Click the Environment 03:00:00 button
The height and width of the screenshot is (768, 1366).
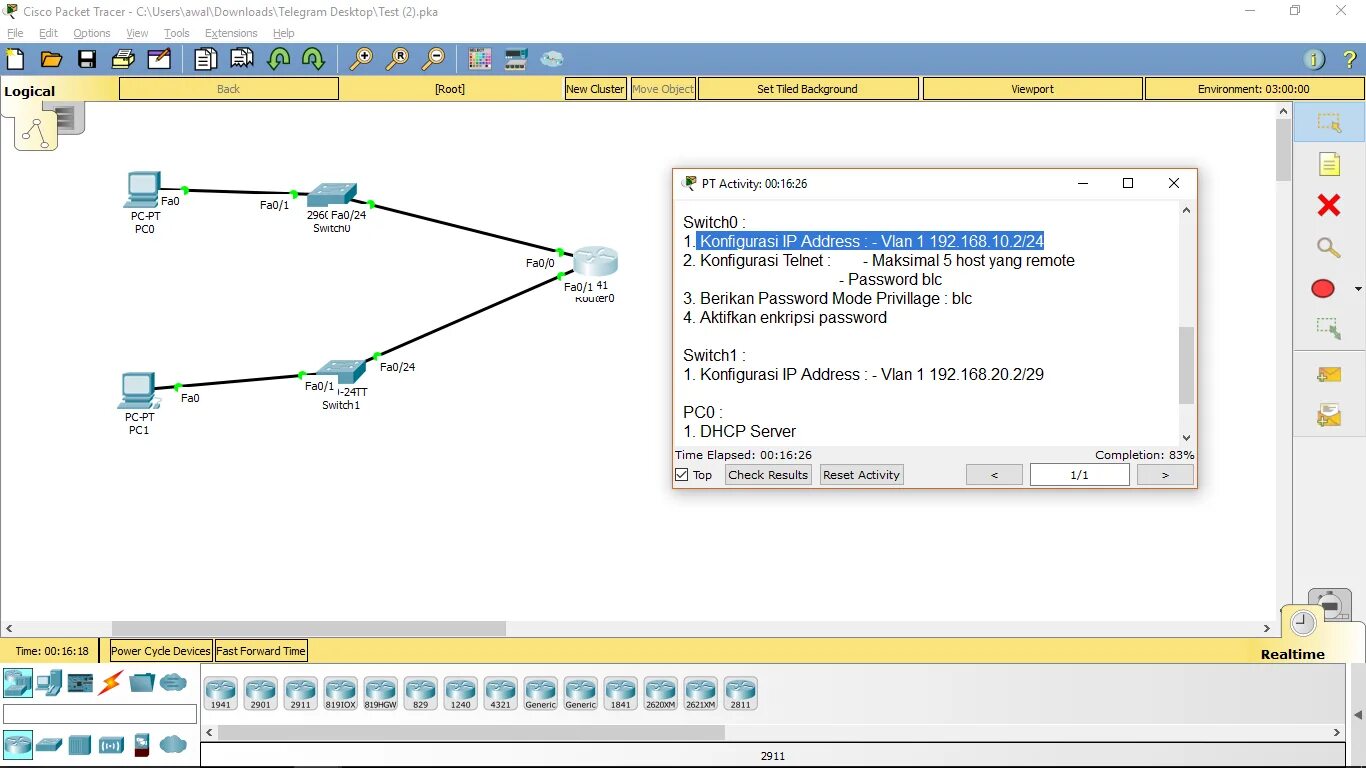pos(1254,89)
